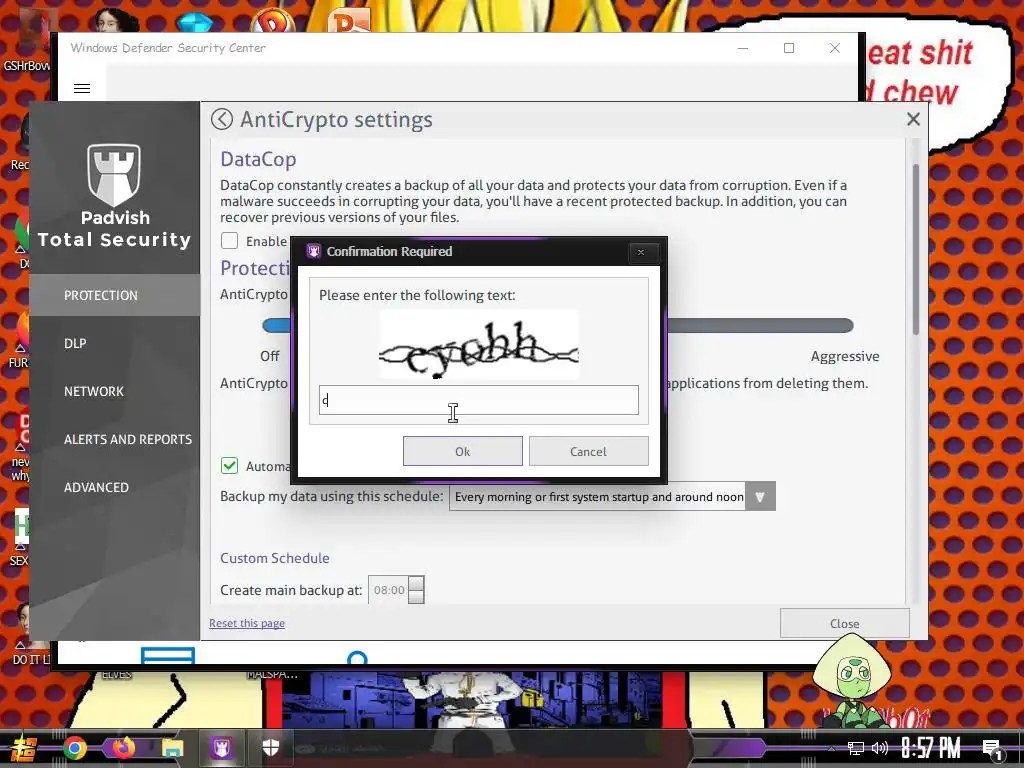This screenshot has width=1024, height=768.
Task: Click the Custom Schedule heading
Action: 274,558
